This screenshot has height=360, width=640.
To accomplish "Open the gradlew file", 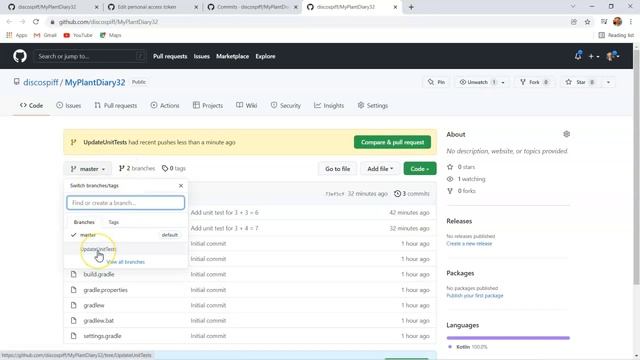I will click(x=94, y=305).
